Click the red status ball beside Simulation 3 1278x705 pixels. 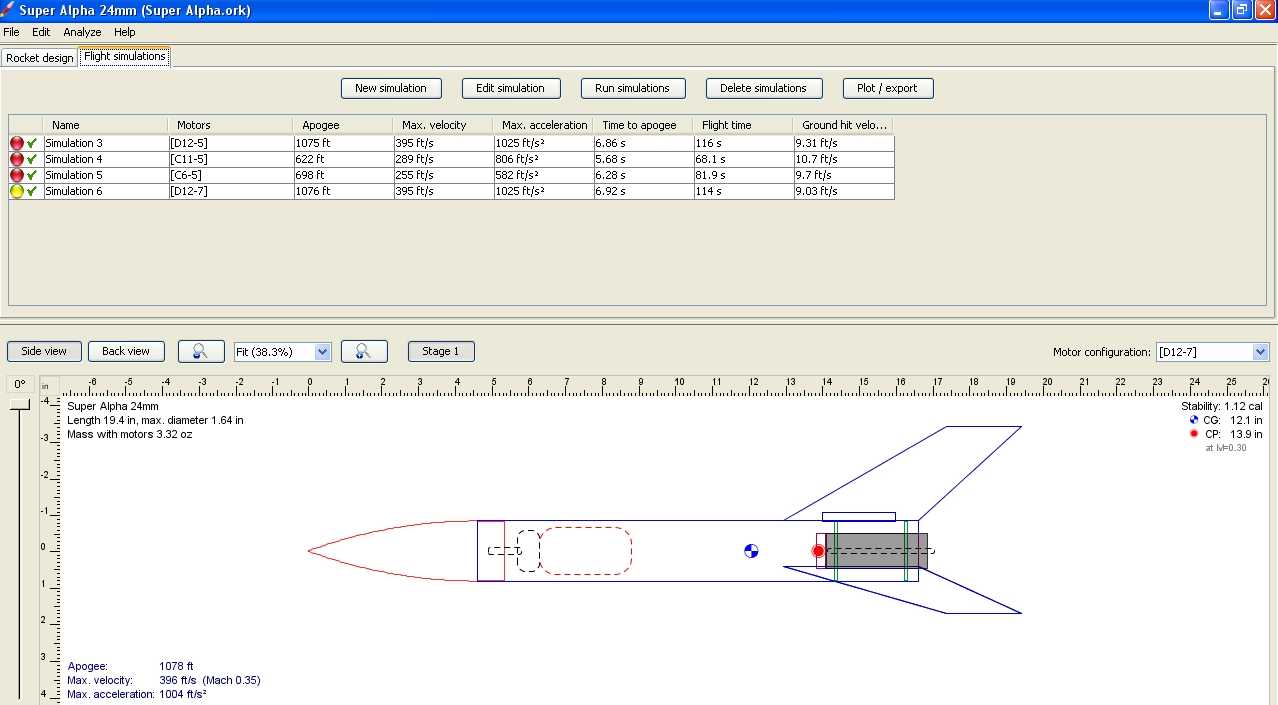(x=16, y=143)
